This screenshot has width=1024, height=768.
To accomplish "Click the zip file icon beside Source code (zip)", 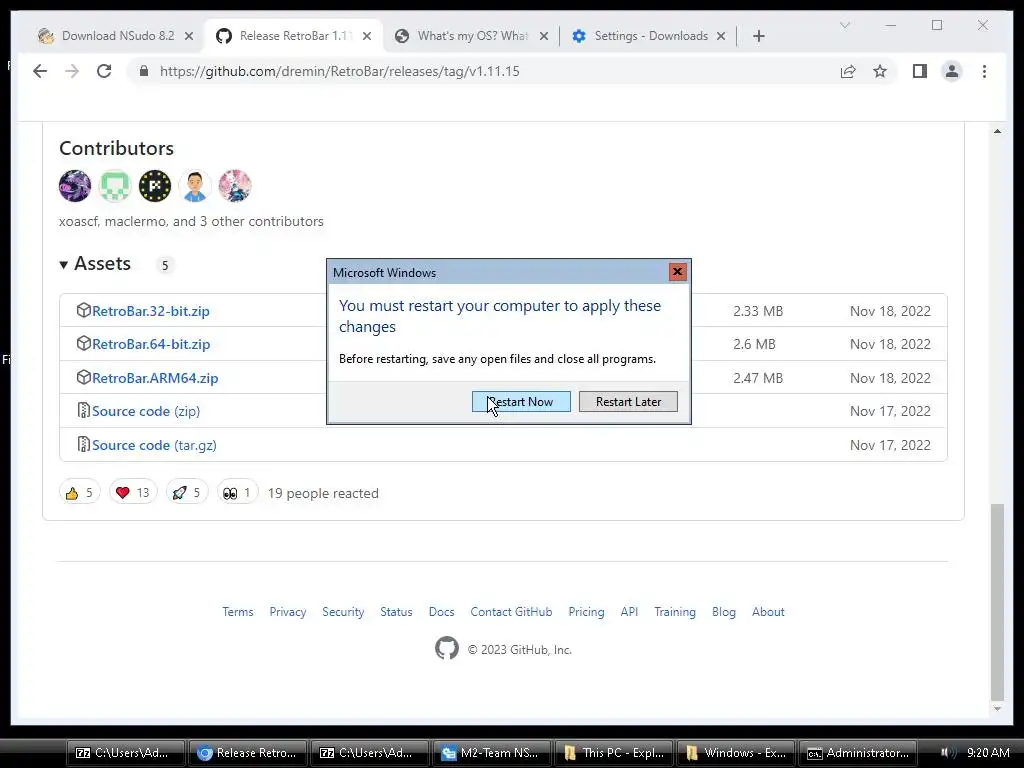I will pyautogui.click(x=83, y=410).
